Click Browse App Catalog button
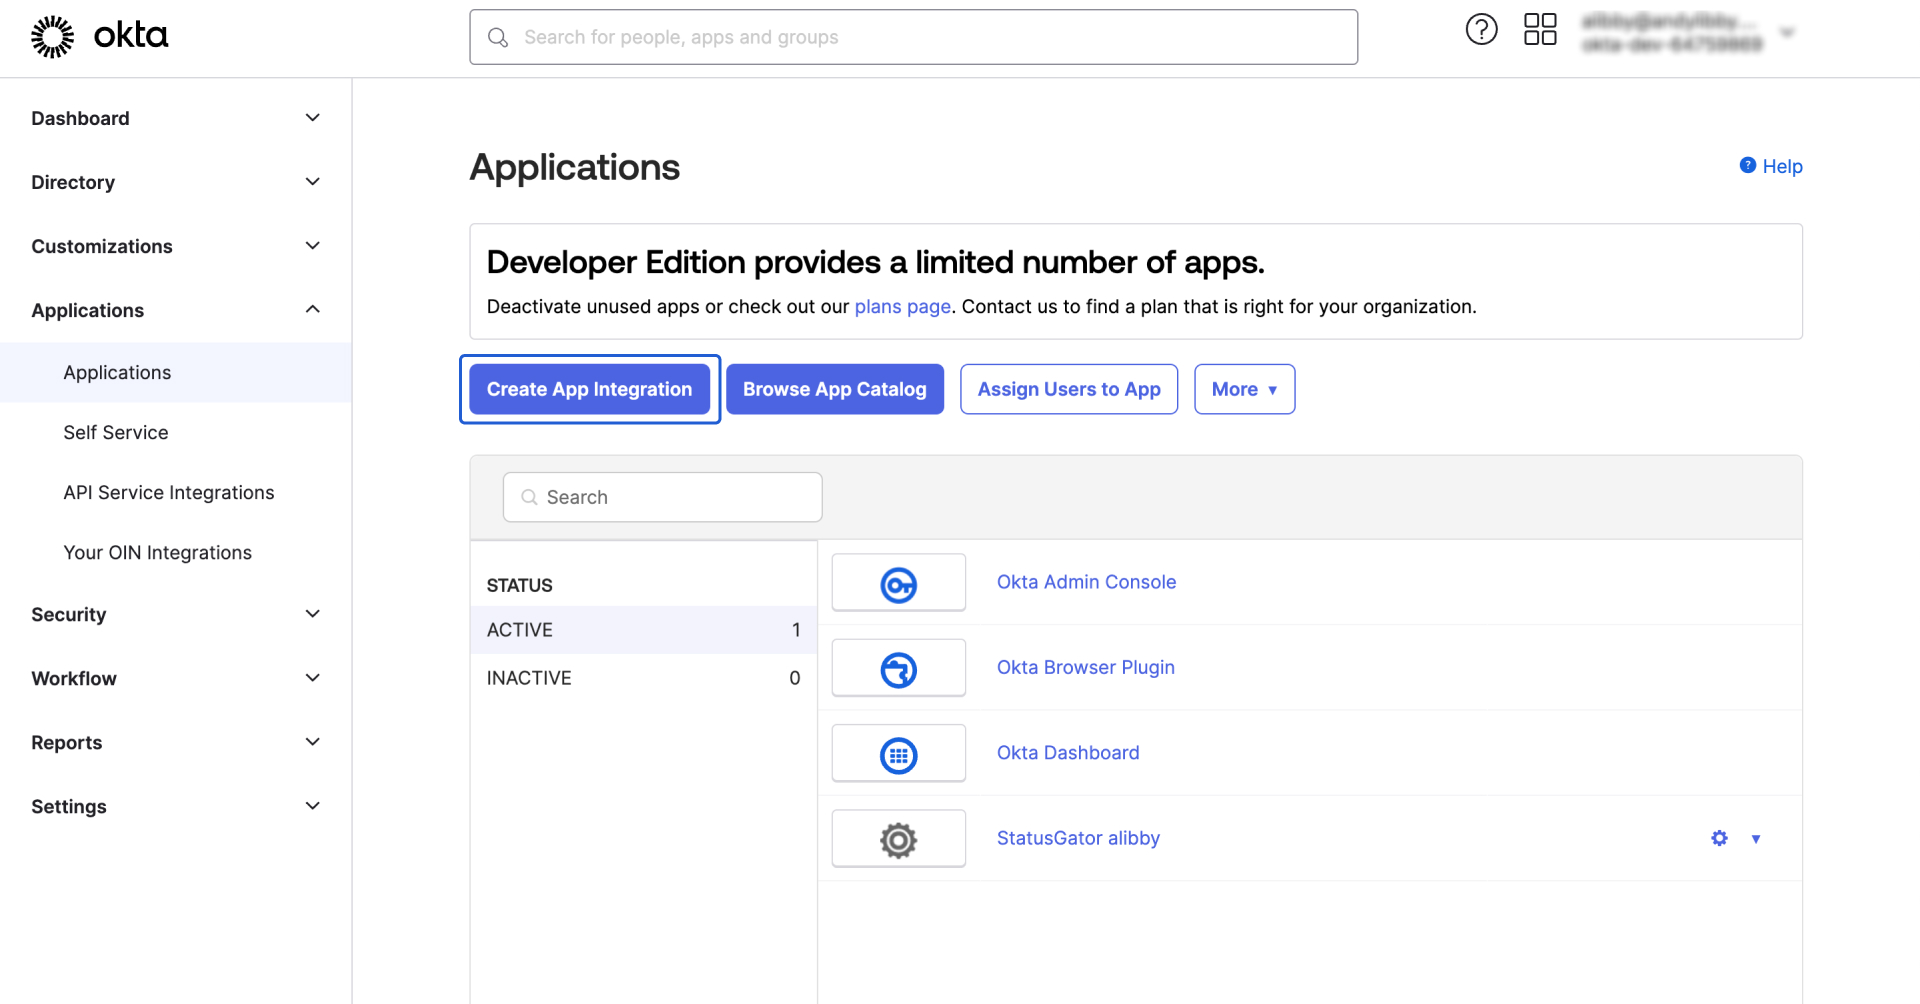Image resolution: width=1920 pixels, height=1004 pixels. (x=834, y=389)
